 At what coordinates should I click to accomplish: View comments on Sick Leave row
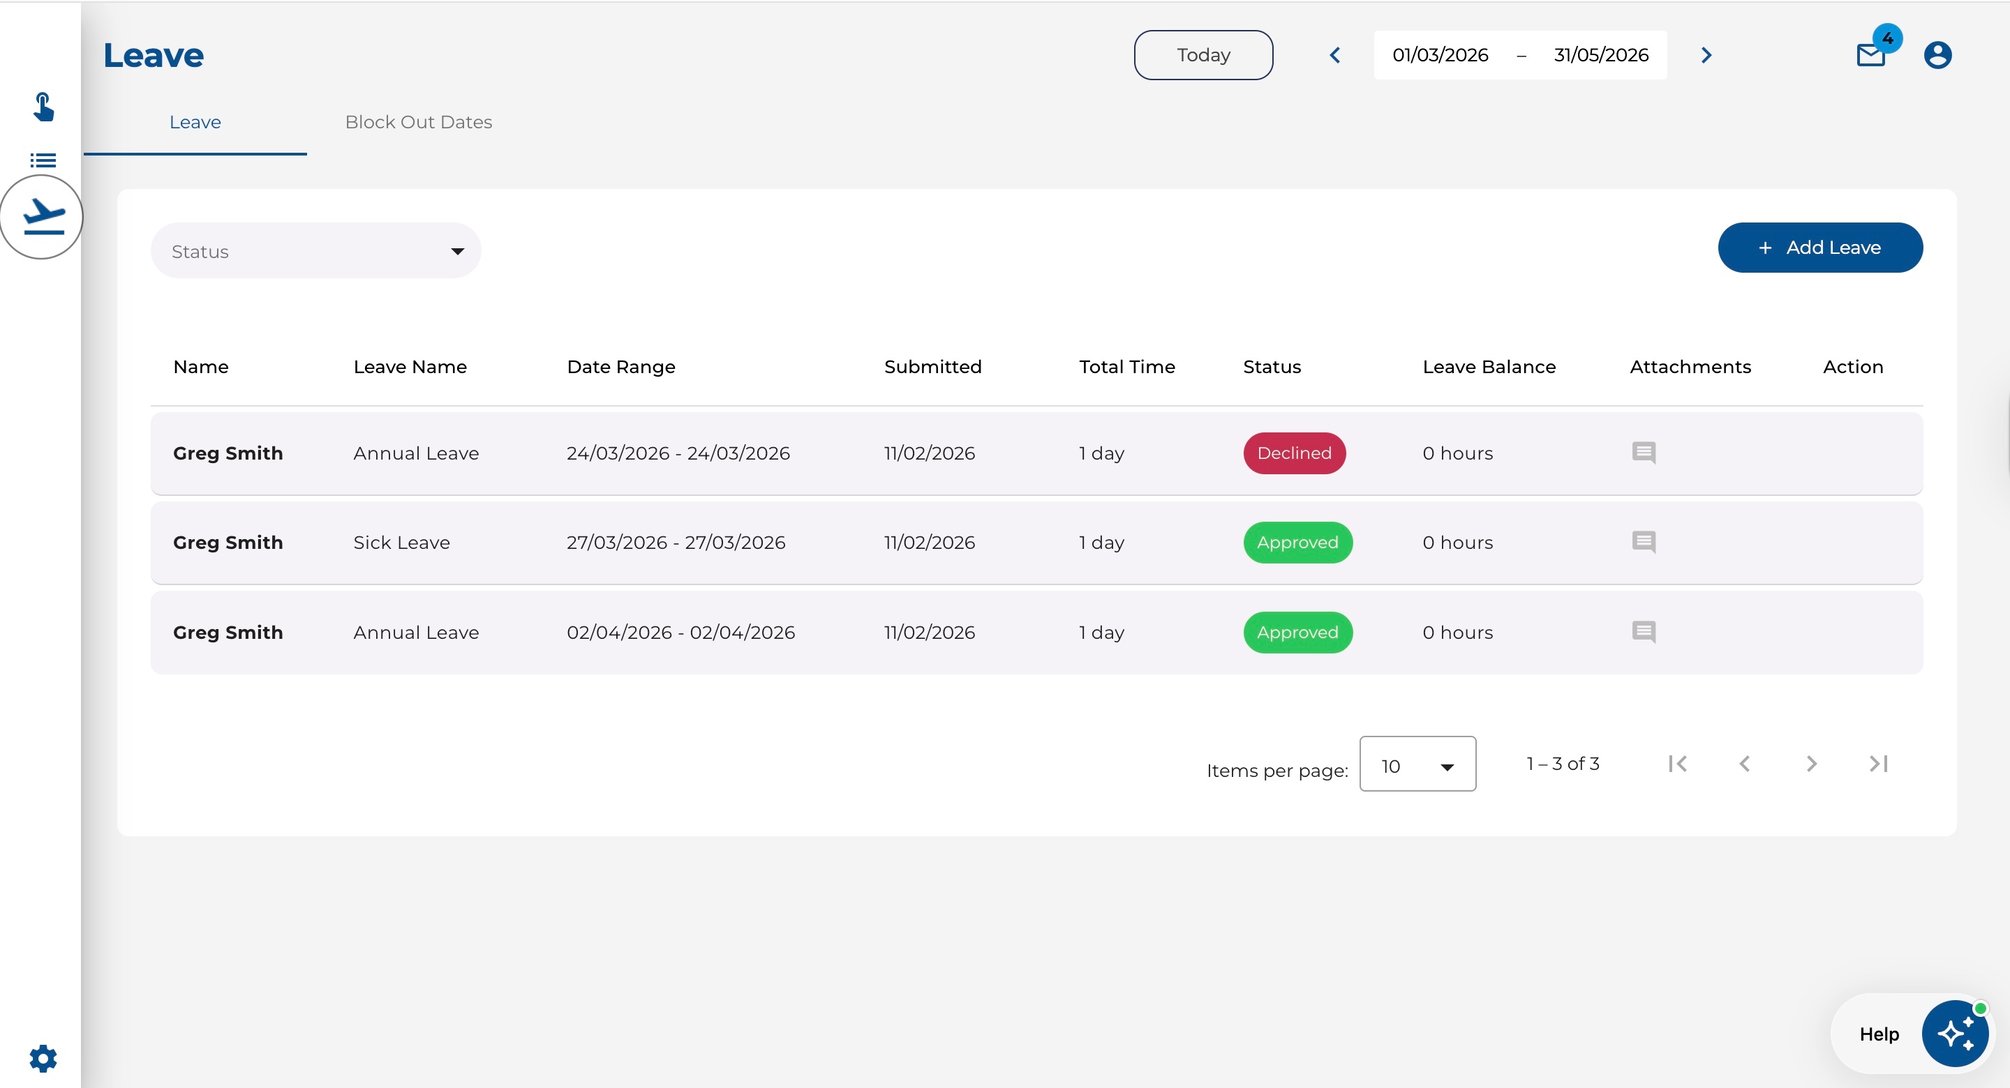(1643, 542)
